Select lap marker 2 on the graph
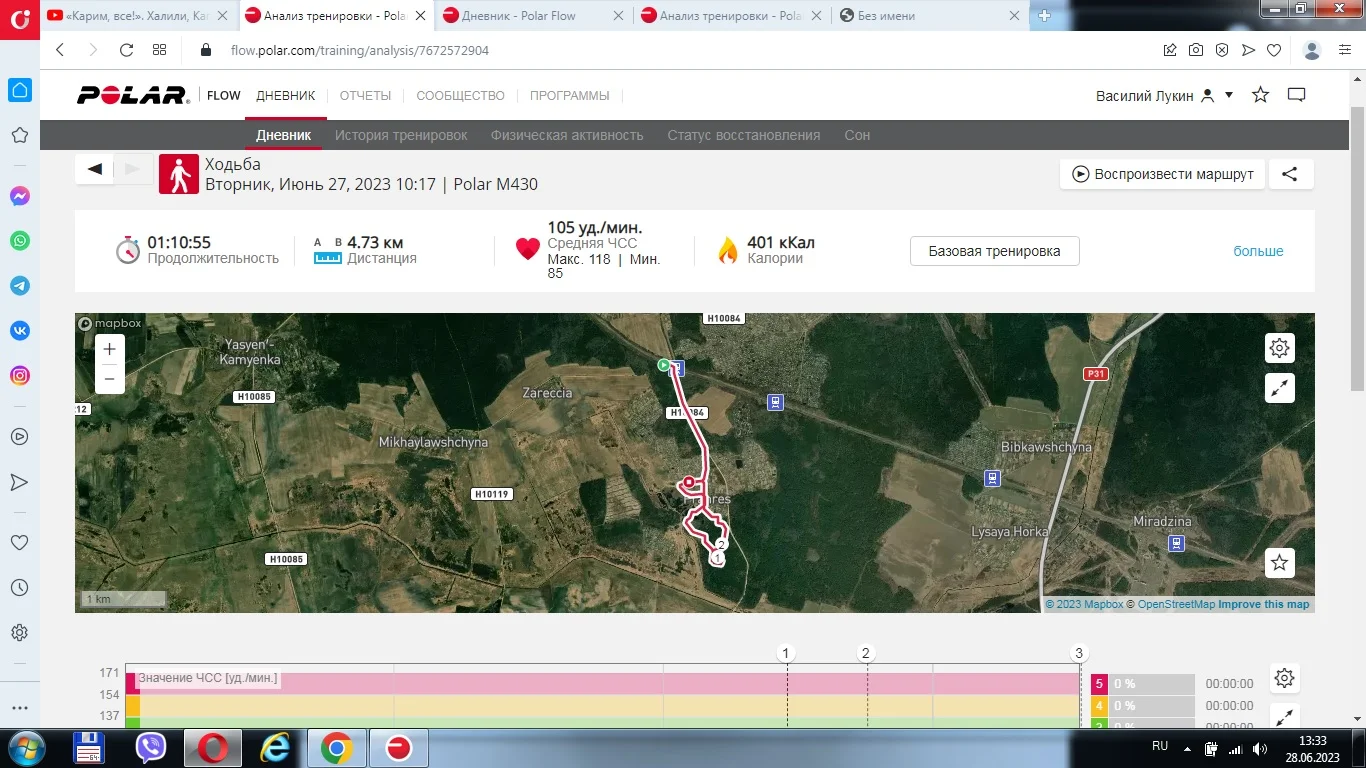Image resolution: width=1366 pixels, height=768 pixels. (867, 653)
